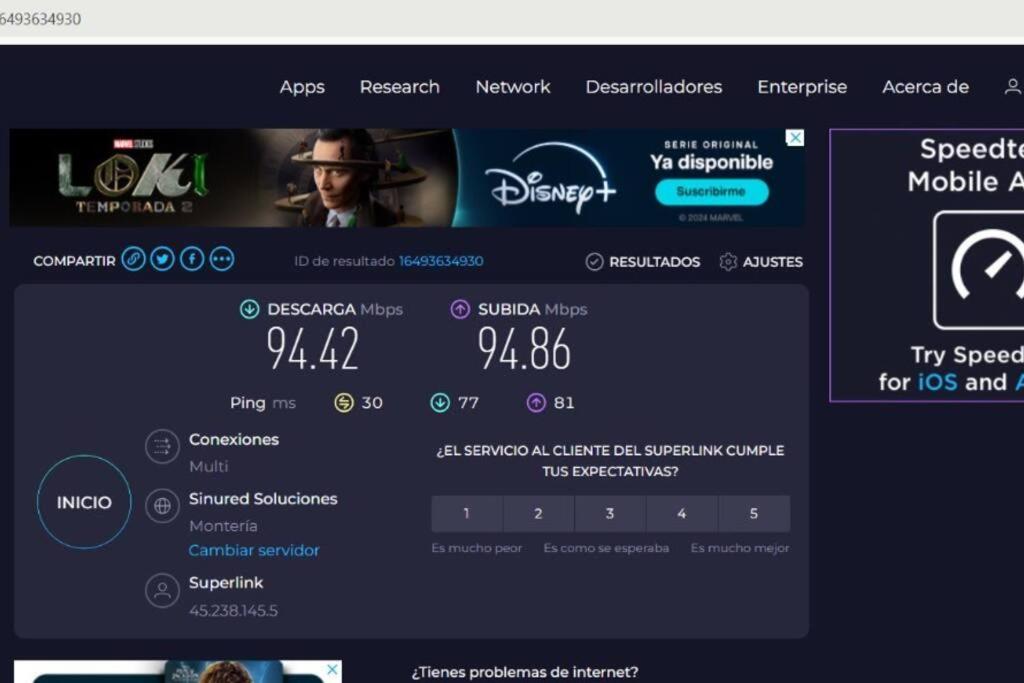Click the Sinured Soluciones server name

pos(263,499)
